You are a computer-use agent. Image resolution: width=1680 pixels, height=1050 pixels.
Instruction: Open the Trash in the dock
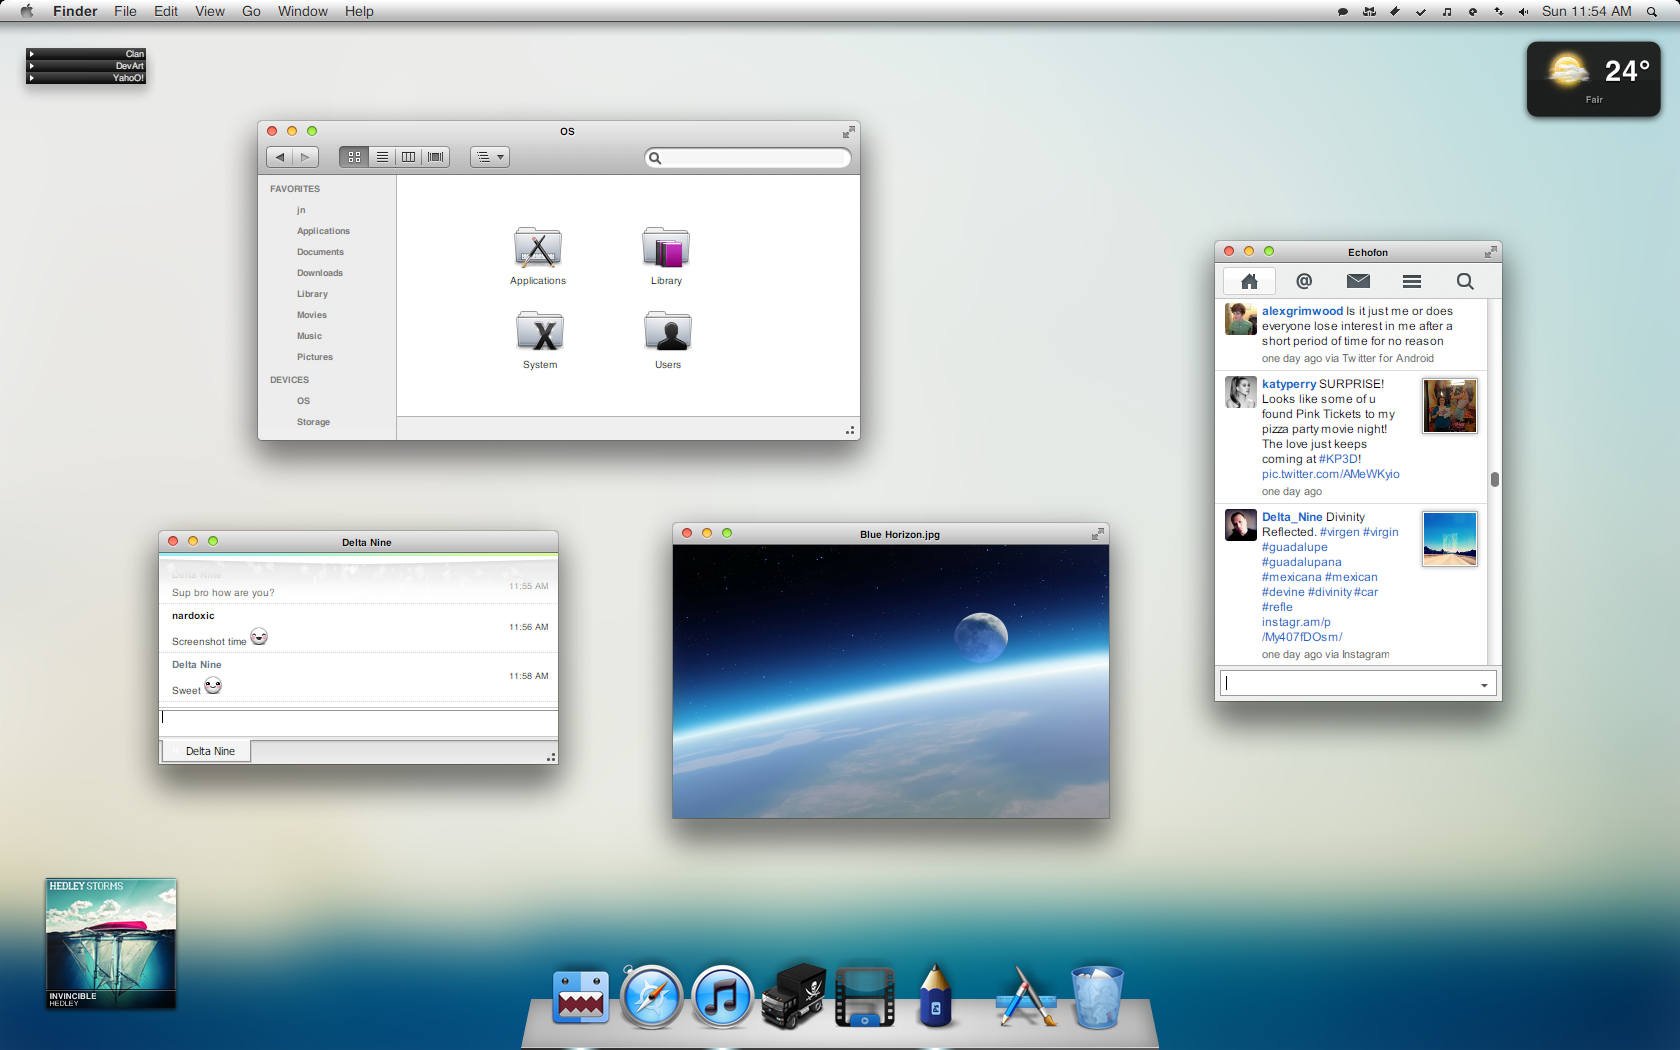tap(1097, 997)
